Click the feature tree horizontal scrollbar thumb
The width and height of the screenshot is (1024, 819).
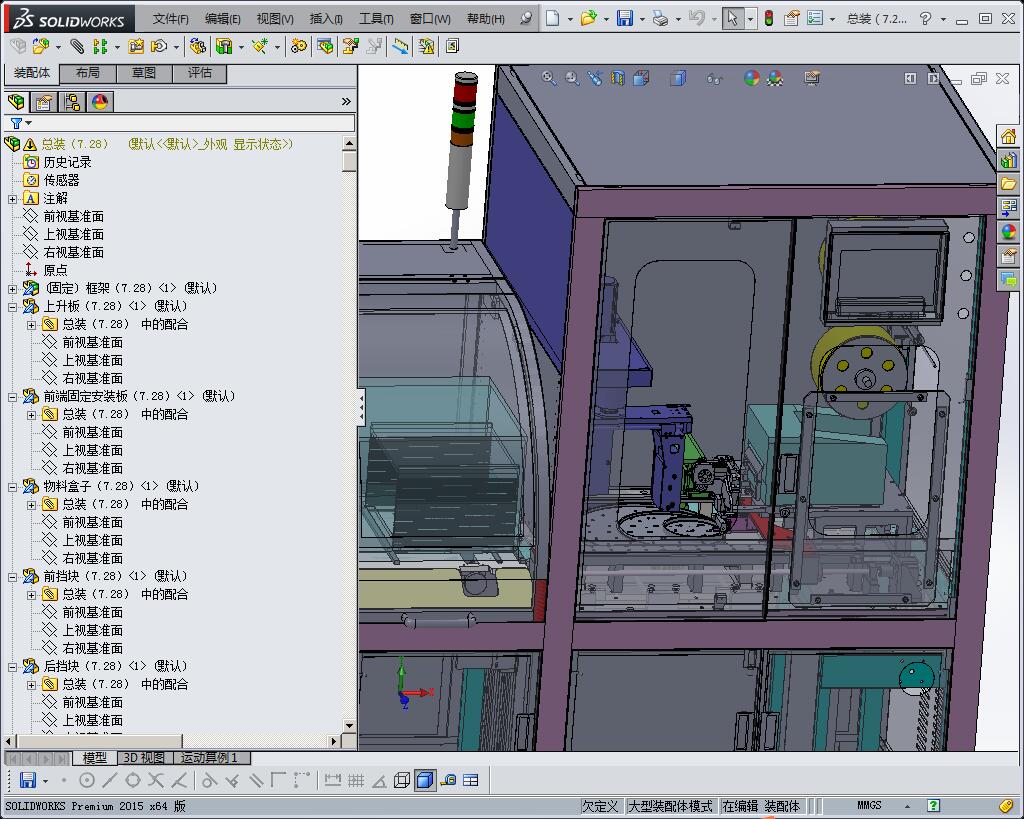(x=99, y=741)
